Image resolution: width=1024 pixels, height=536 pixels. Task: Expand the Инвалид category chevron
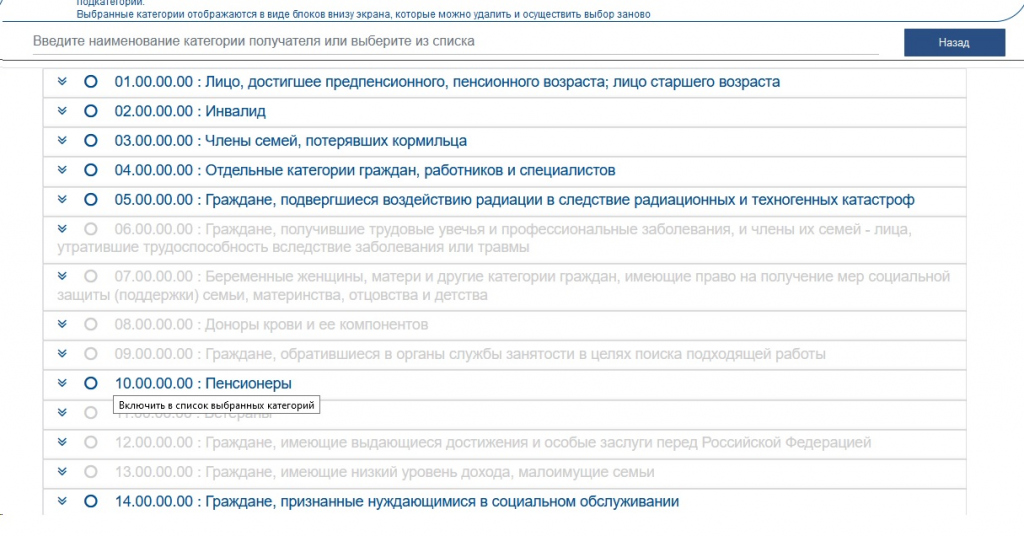(x=62, y=111)
